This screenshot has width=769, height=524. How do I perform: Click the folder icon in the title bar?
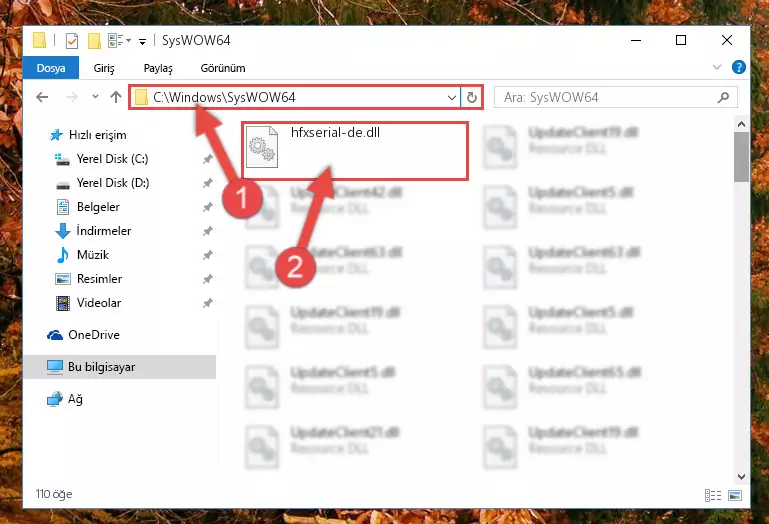click(39, 40)
